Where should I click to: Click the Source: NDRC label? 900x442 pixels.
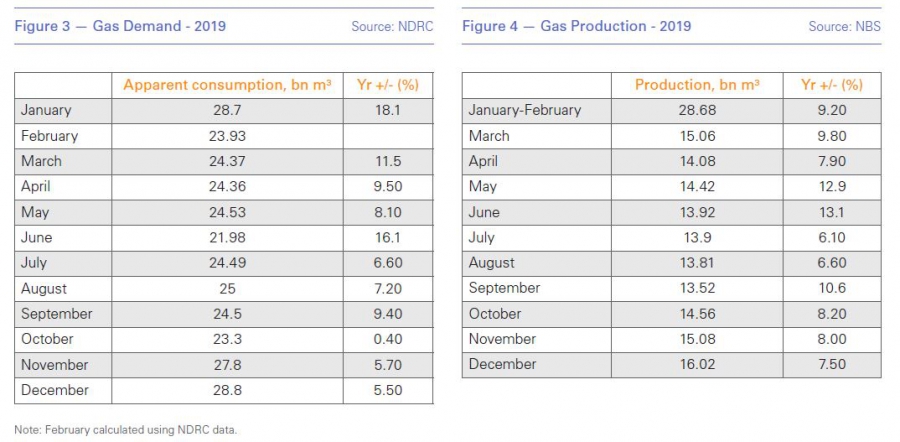[x=392, y=26]
